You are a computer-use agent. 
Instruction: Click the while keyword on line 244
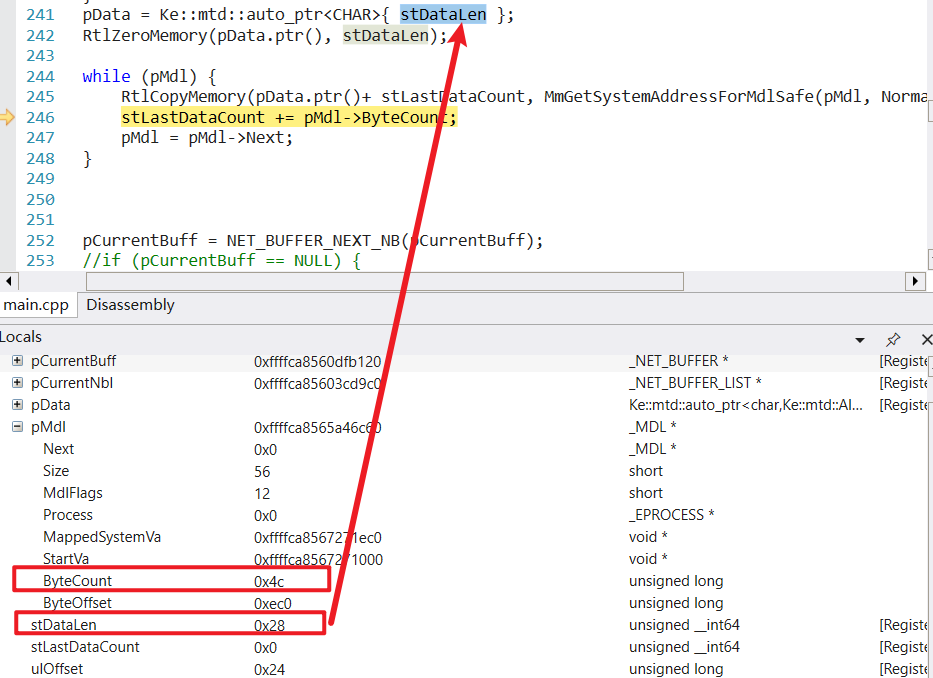(107, 76)
